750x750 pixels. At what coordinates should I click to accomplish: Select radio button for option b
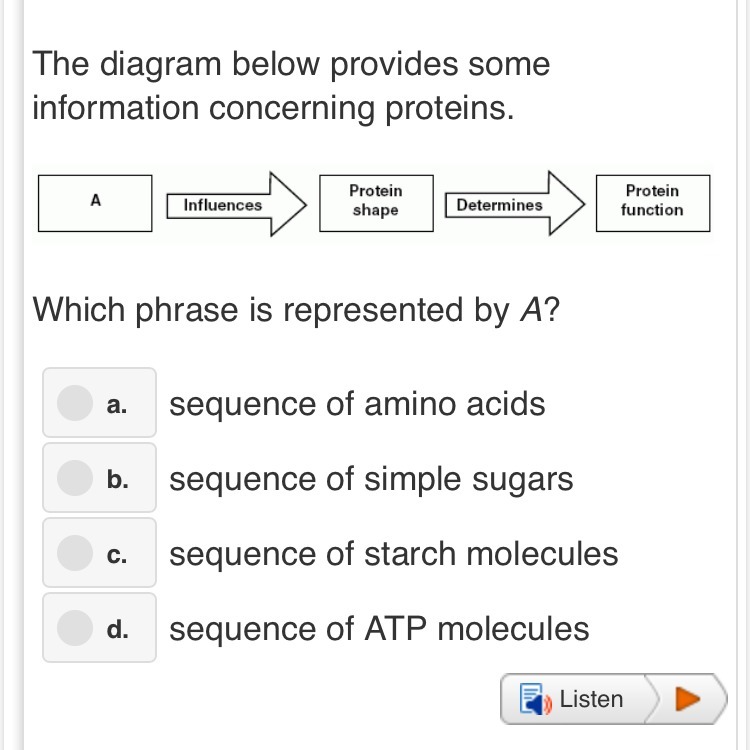pos(75,478)
